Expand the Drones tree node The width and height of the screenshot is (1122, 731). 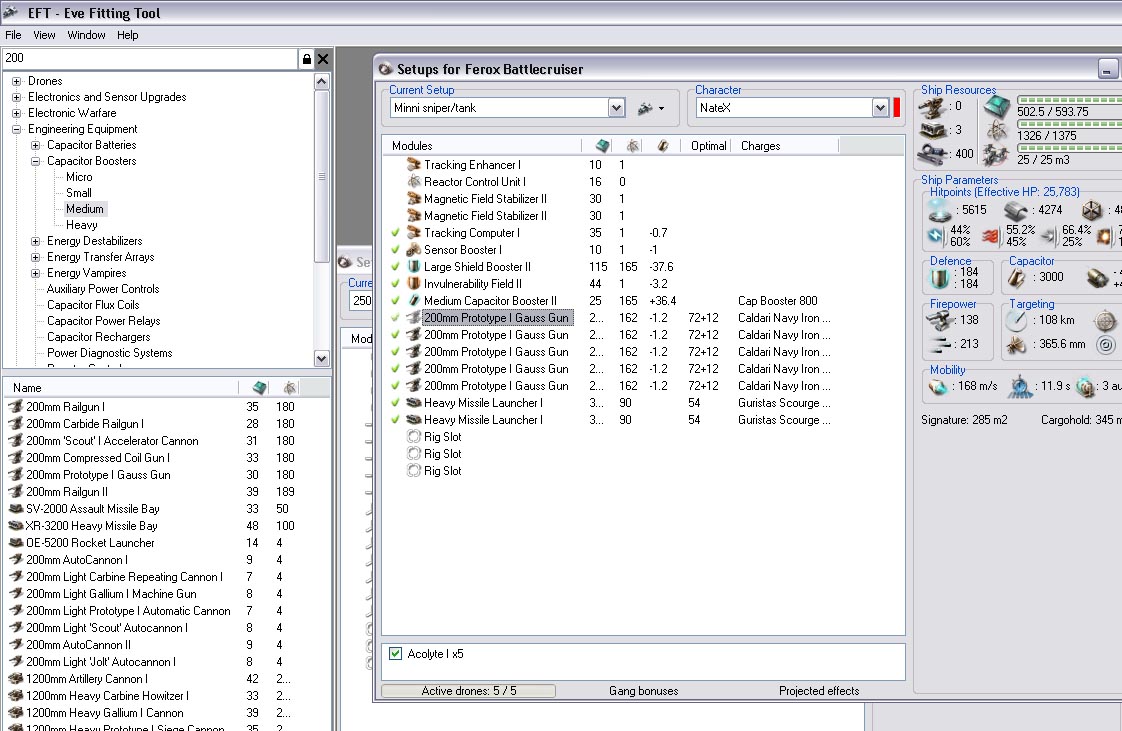17,81
